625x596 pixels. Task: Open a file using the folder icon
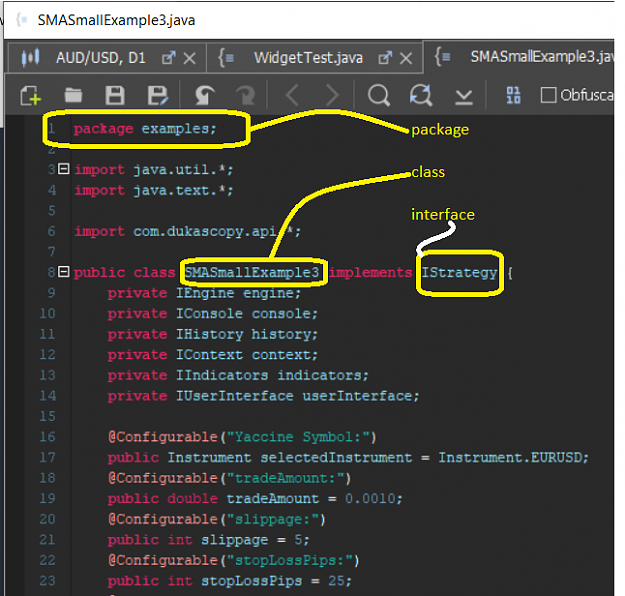coord(73,96)
